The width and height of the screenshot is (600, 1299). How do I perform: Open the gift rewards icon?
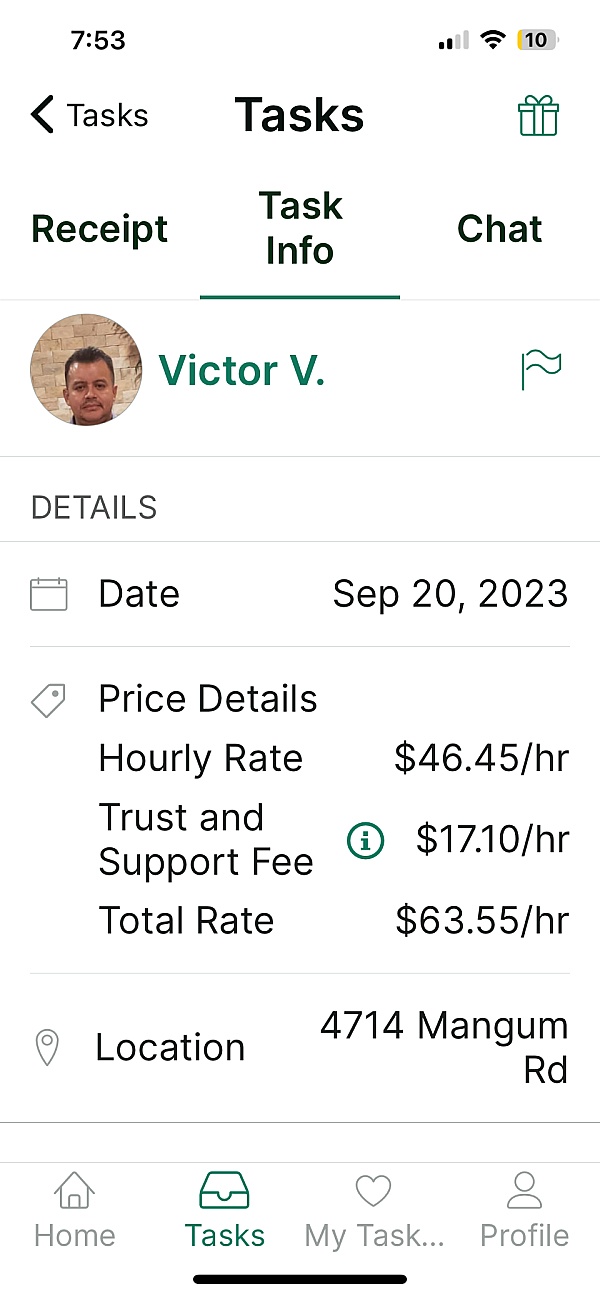[x=538, y=116]
